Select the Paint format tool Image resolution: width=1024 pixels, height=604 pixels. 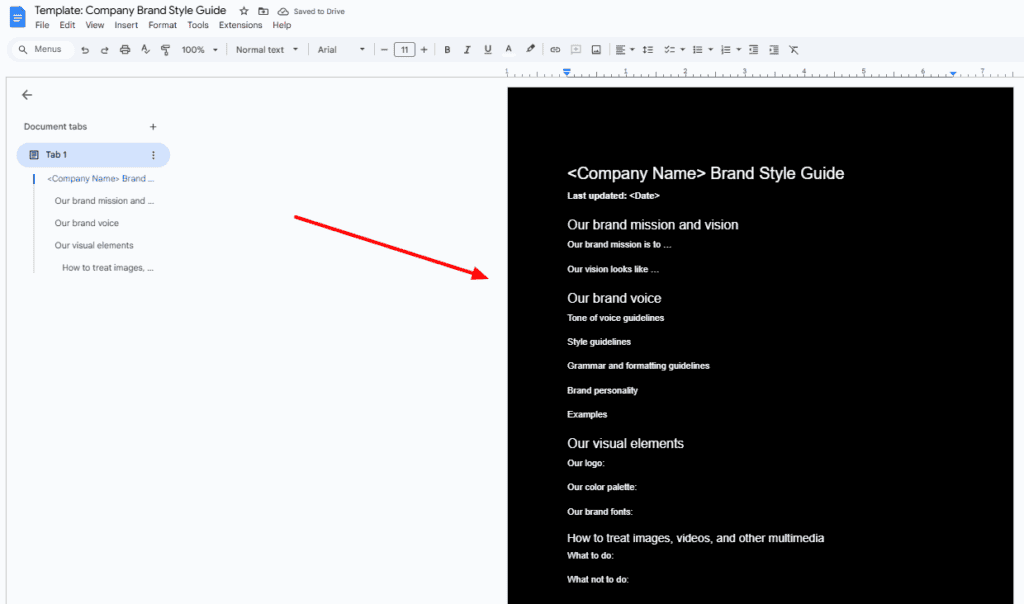(x=164, y=49)
